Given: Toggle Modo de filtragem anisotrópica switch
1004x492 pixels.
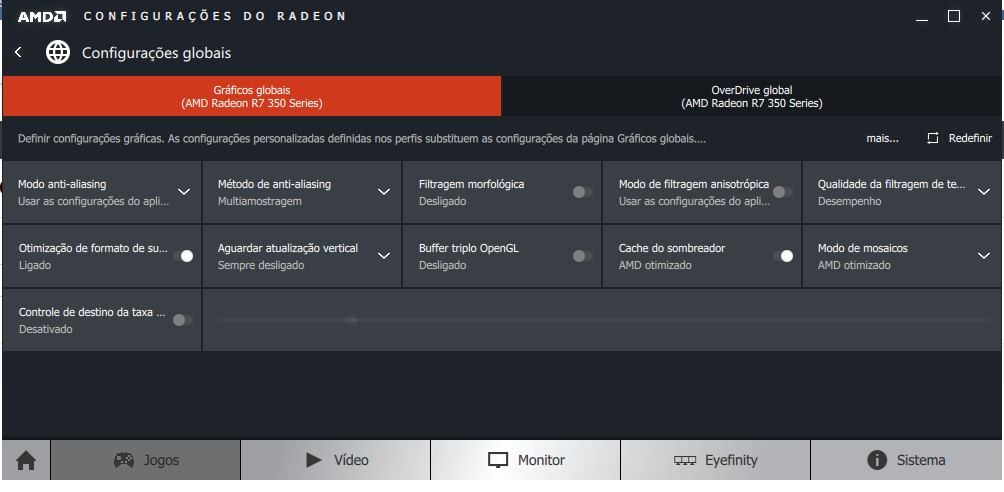Looking at the screenshot, I should [782, 192].
